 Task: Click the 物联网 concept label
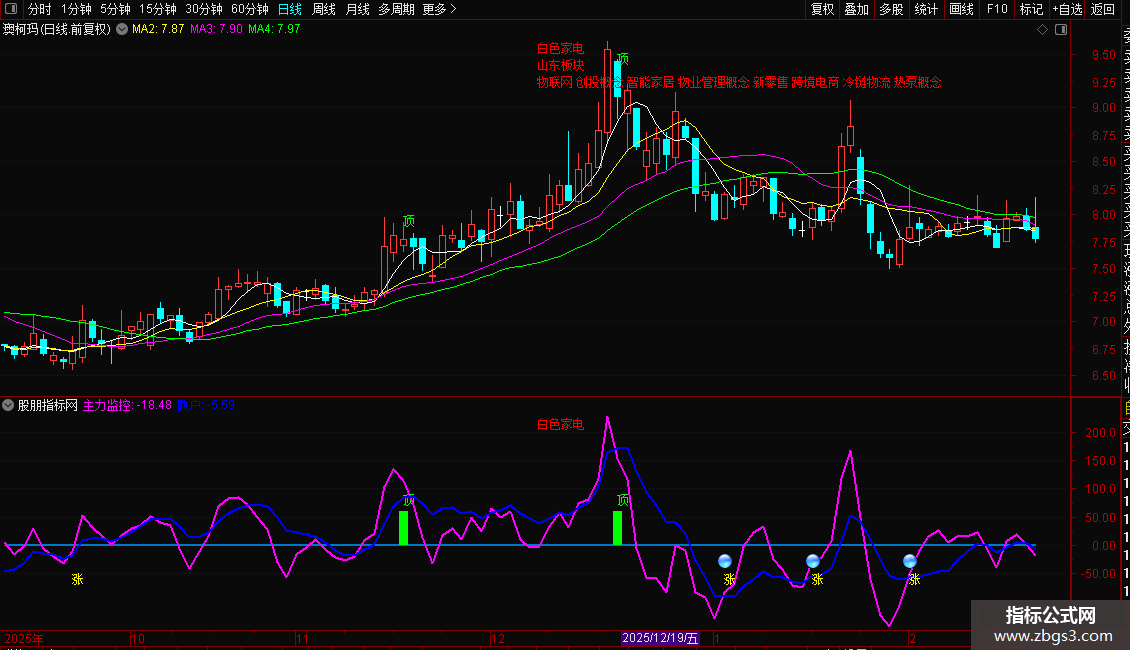[554, 82]
